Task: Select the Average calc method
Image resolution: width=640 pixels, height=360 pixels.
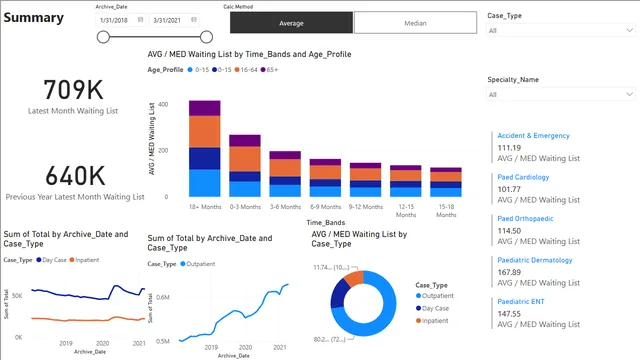Action: coord(291,23)
